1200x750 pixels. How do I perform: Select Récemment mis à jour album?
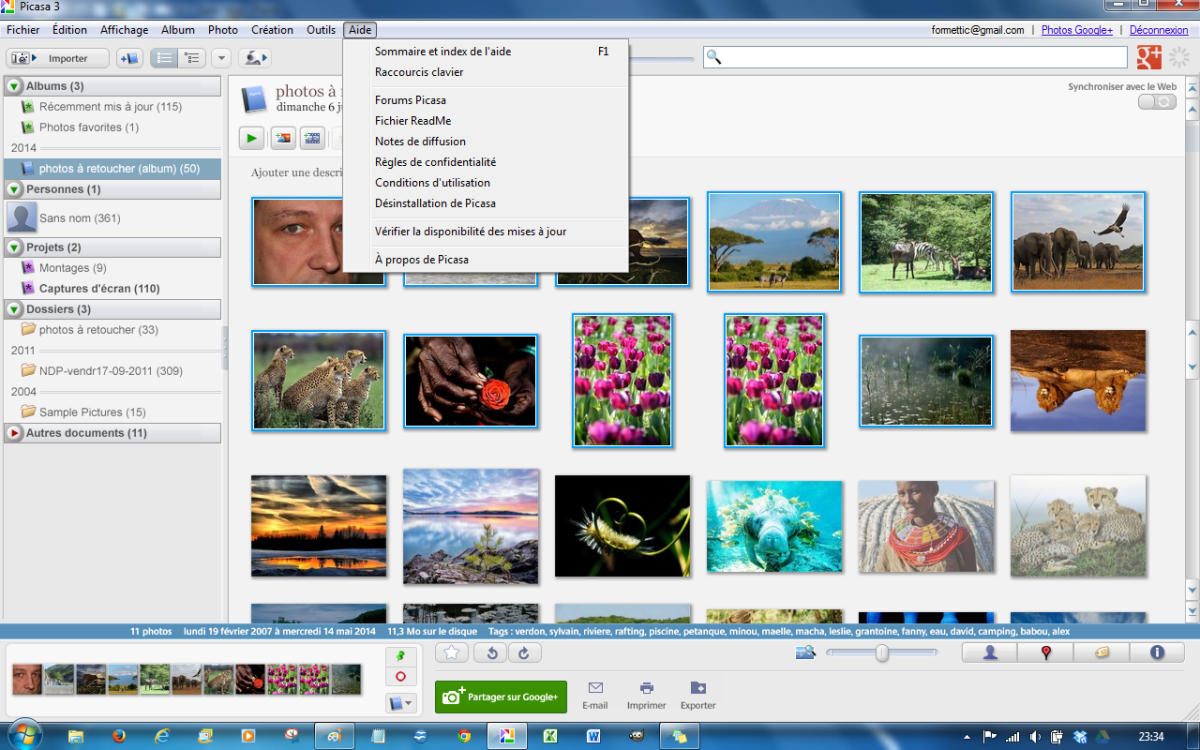110,107
